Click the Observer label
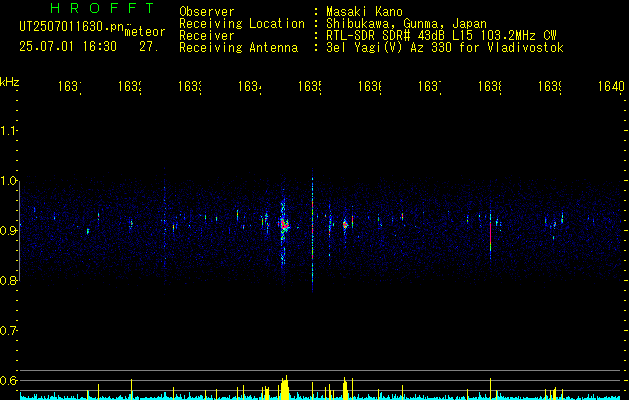This screenshot has height=400, width=629. point(207,12)
